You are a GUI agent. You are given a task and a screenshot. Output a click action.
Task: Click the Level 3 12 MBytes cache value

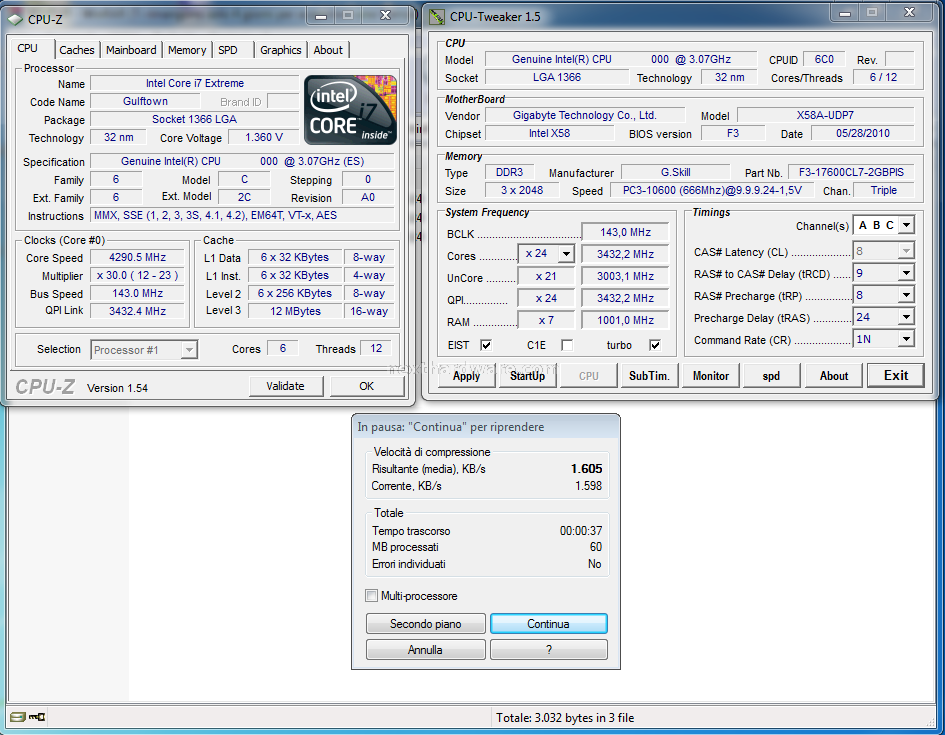(x=295, y=311)
